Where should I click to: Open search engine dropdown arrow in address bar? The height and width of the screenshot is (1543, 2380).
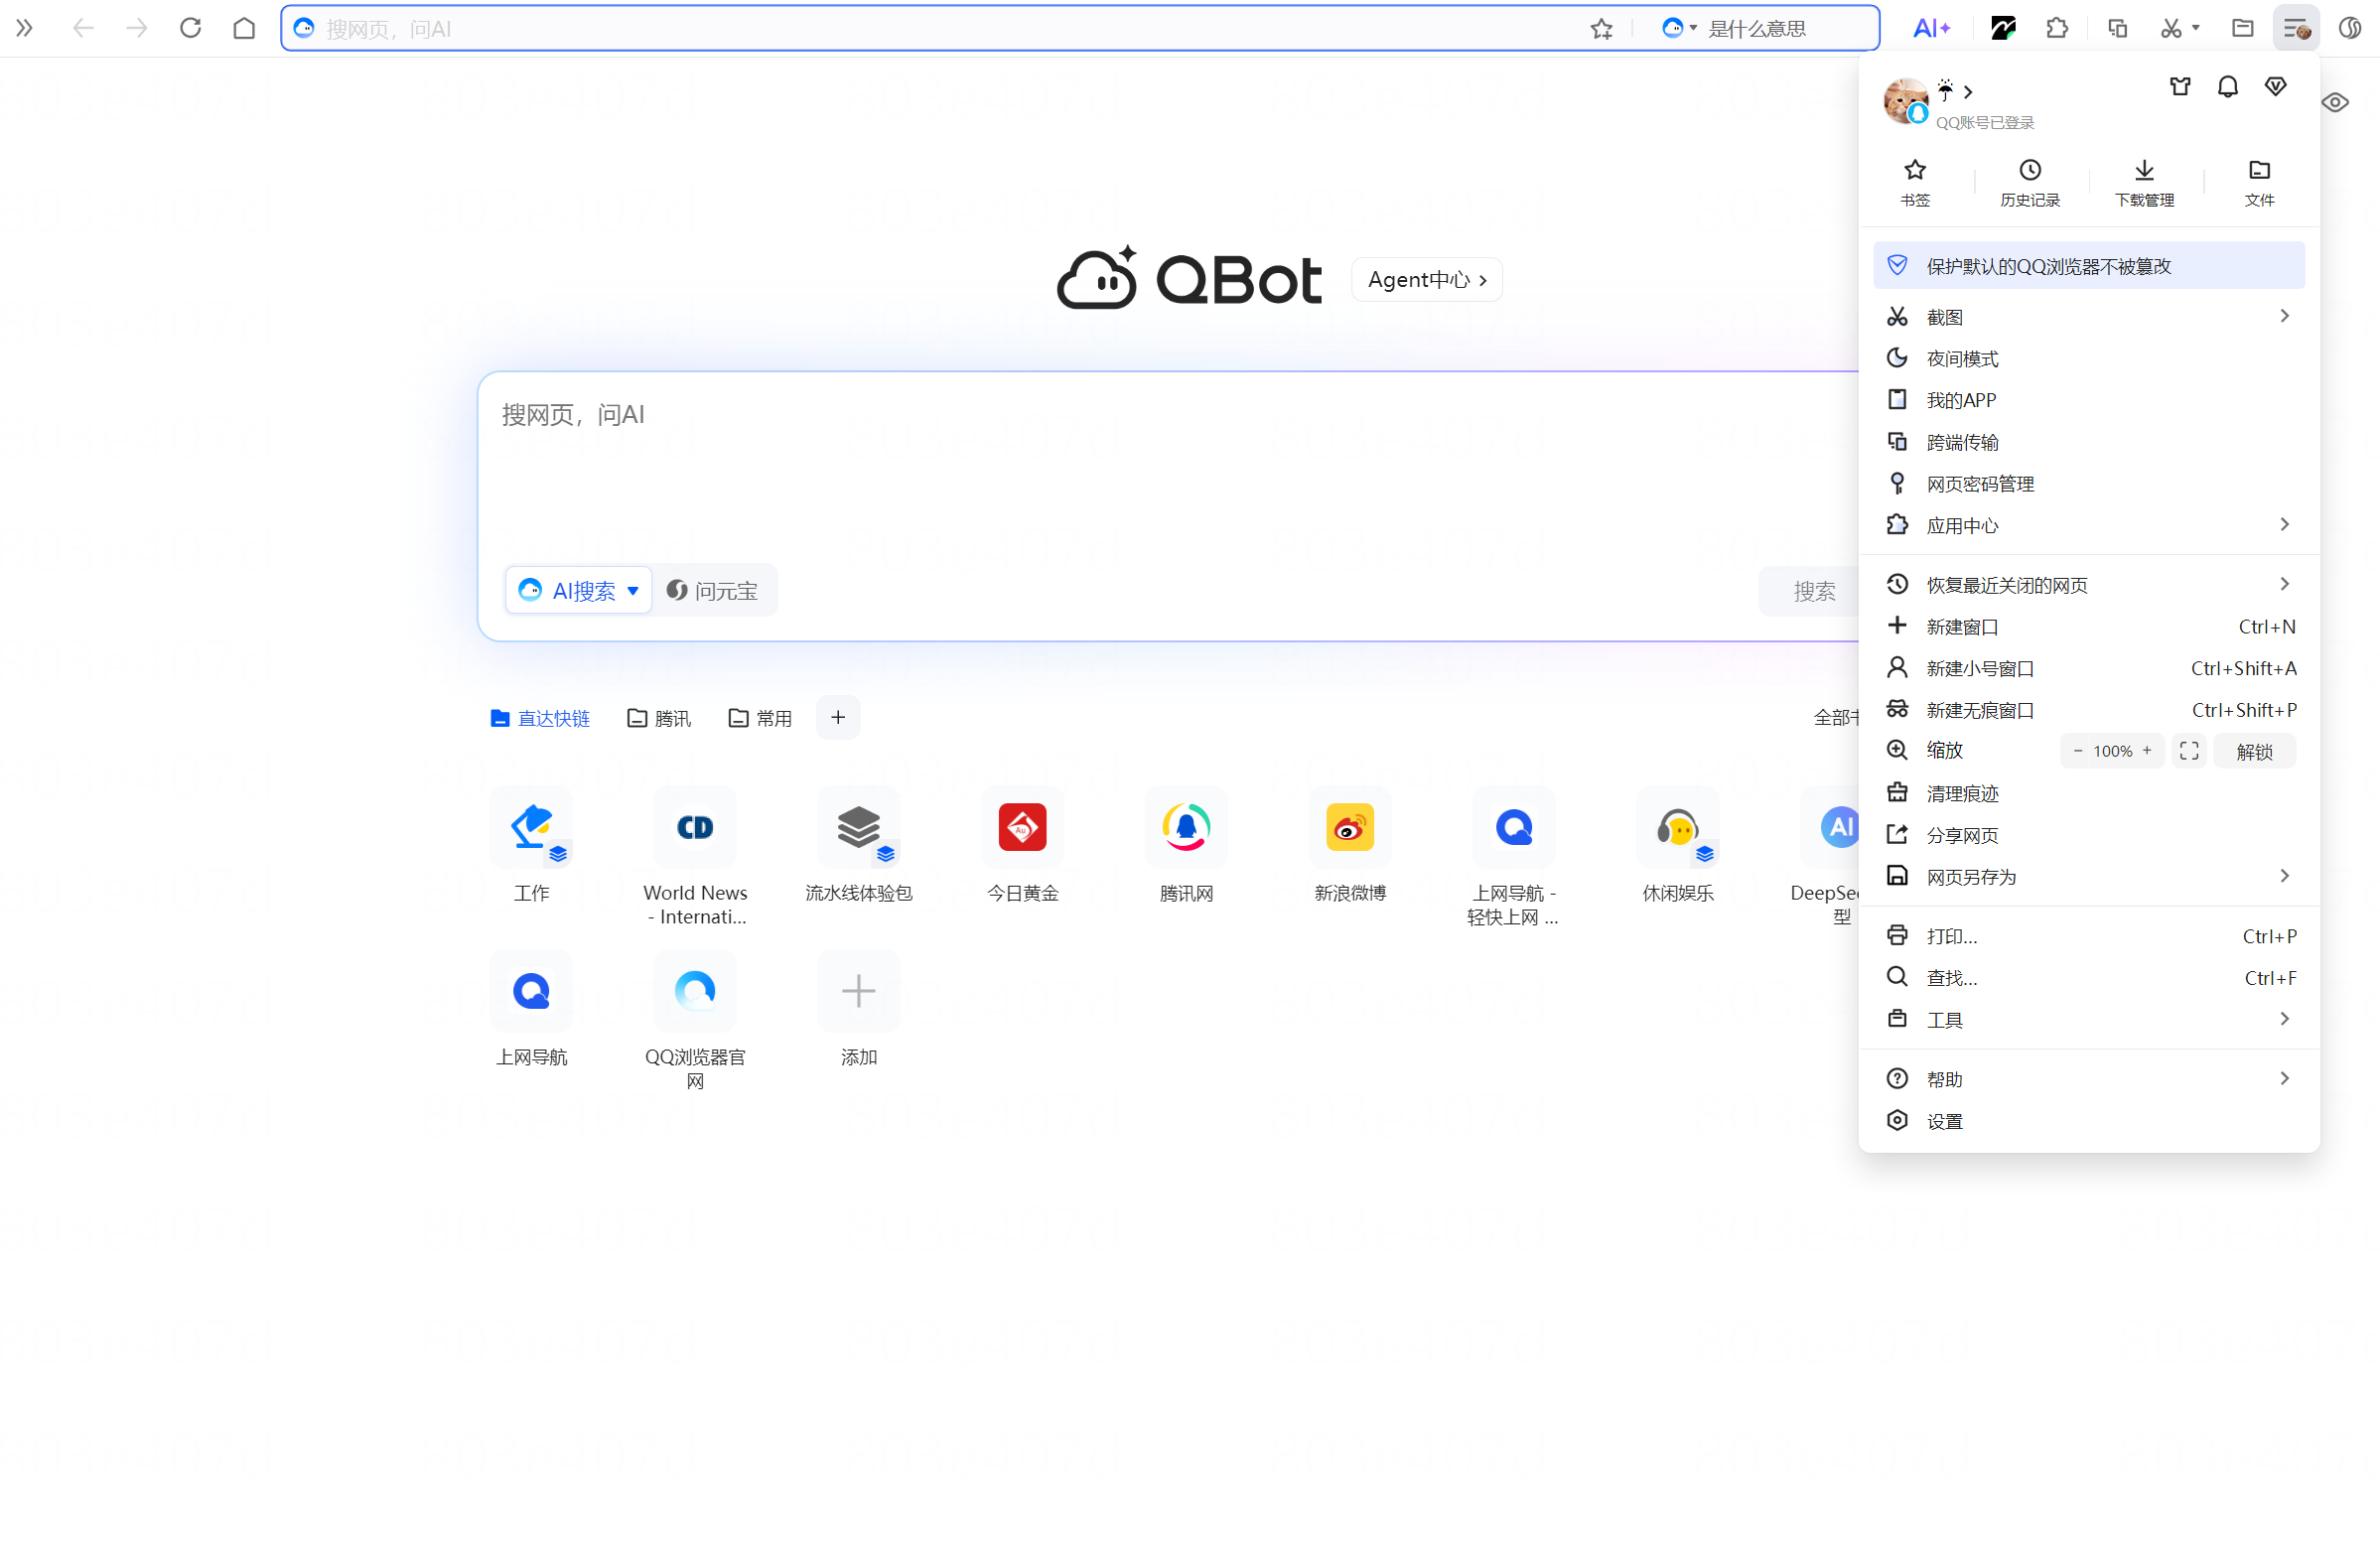coord(1693,28)
